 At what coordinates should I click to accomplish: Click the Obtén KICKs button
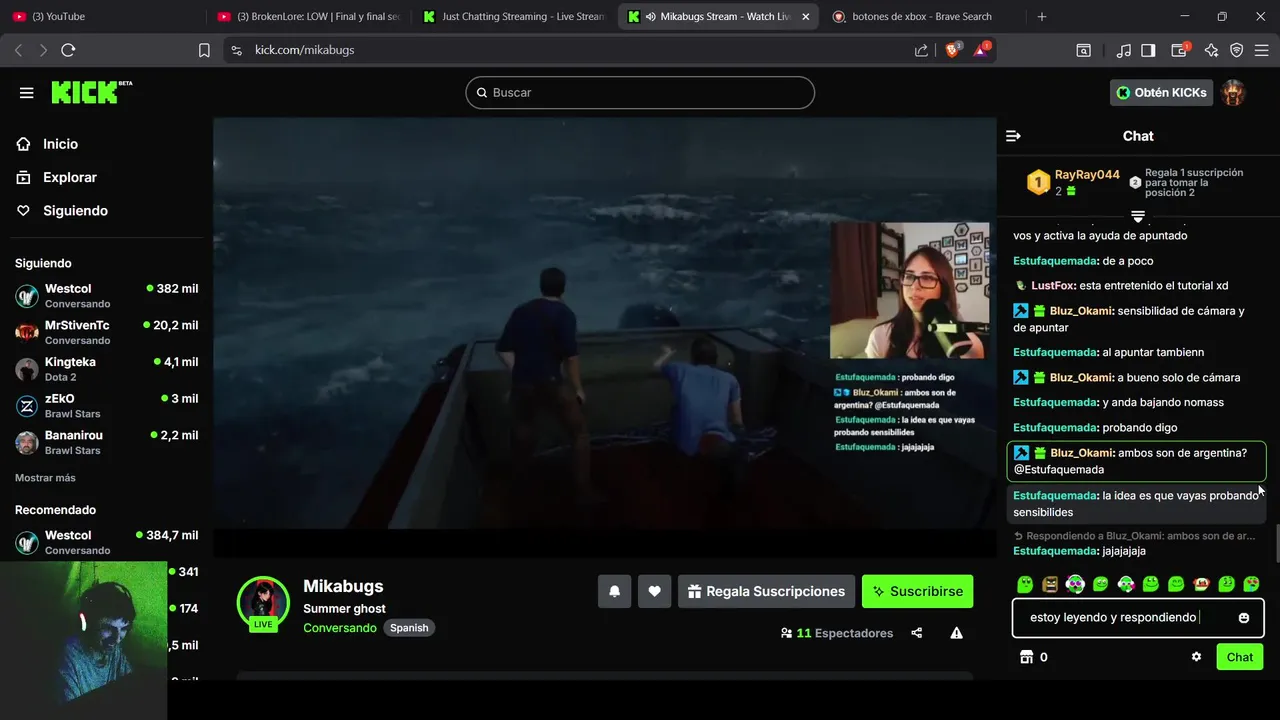coord(1161,93)
